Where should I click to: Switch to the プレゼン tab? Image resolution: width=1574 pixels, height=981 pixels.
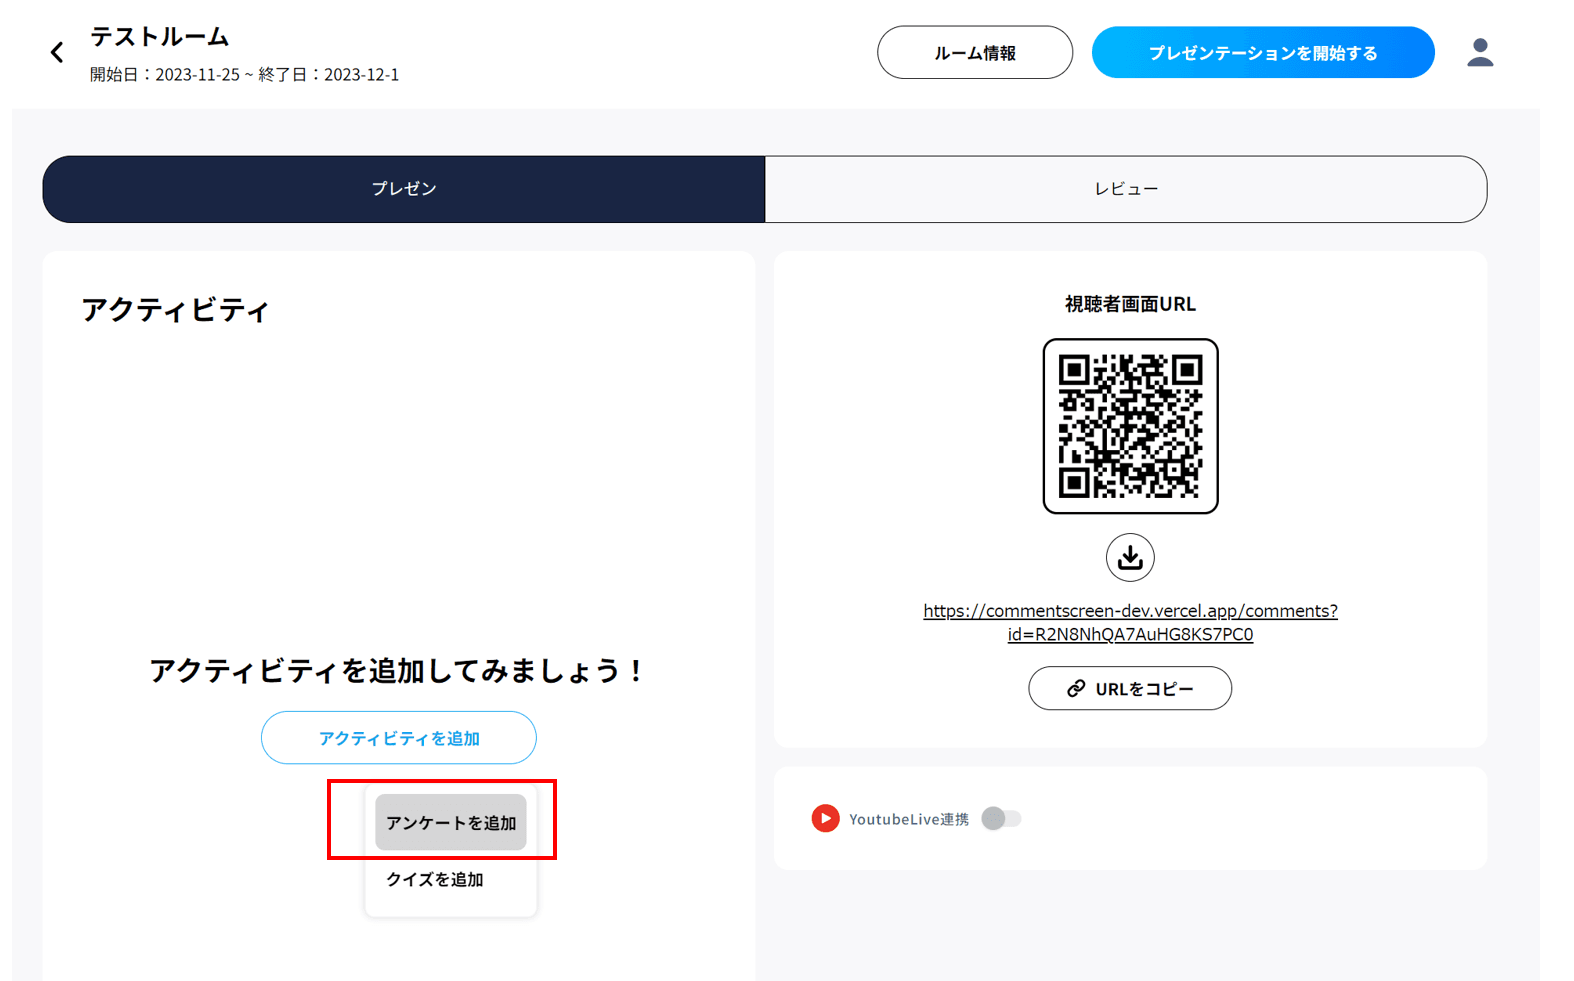(x=404, y=189)
